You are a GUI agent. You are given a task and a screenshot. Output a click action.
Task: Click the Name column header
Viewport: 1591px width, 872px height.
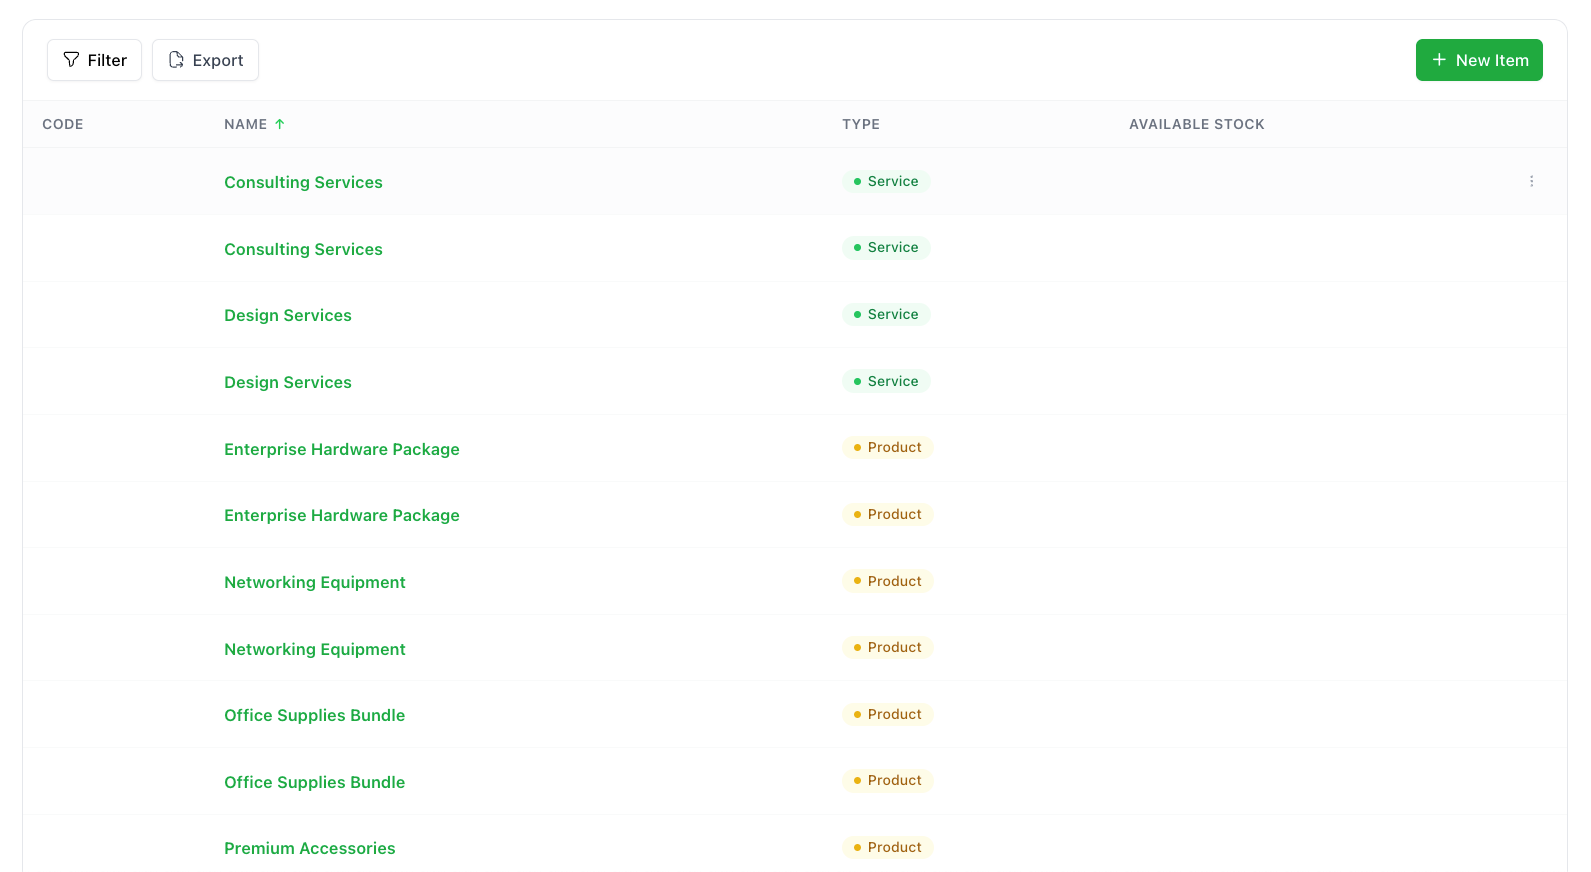pos(245,124)
